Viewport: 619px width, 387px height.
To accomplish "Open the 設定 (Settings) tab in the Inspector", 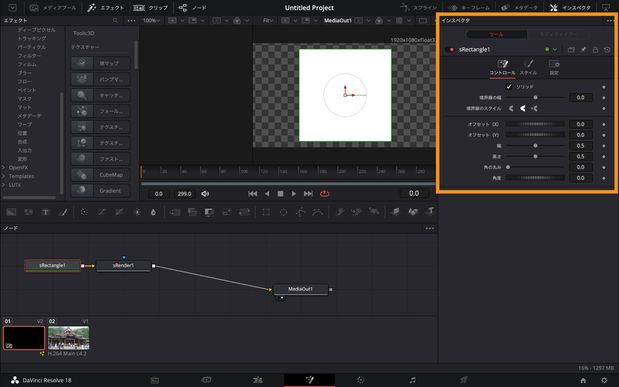I will click(x=554, y=67).
